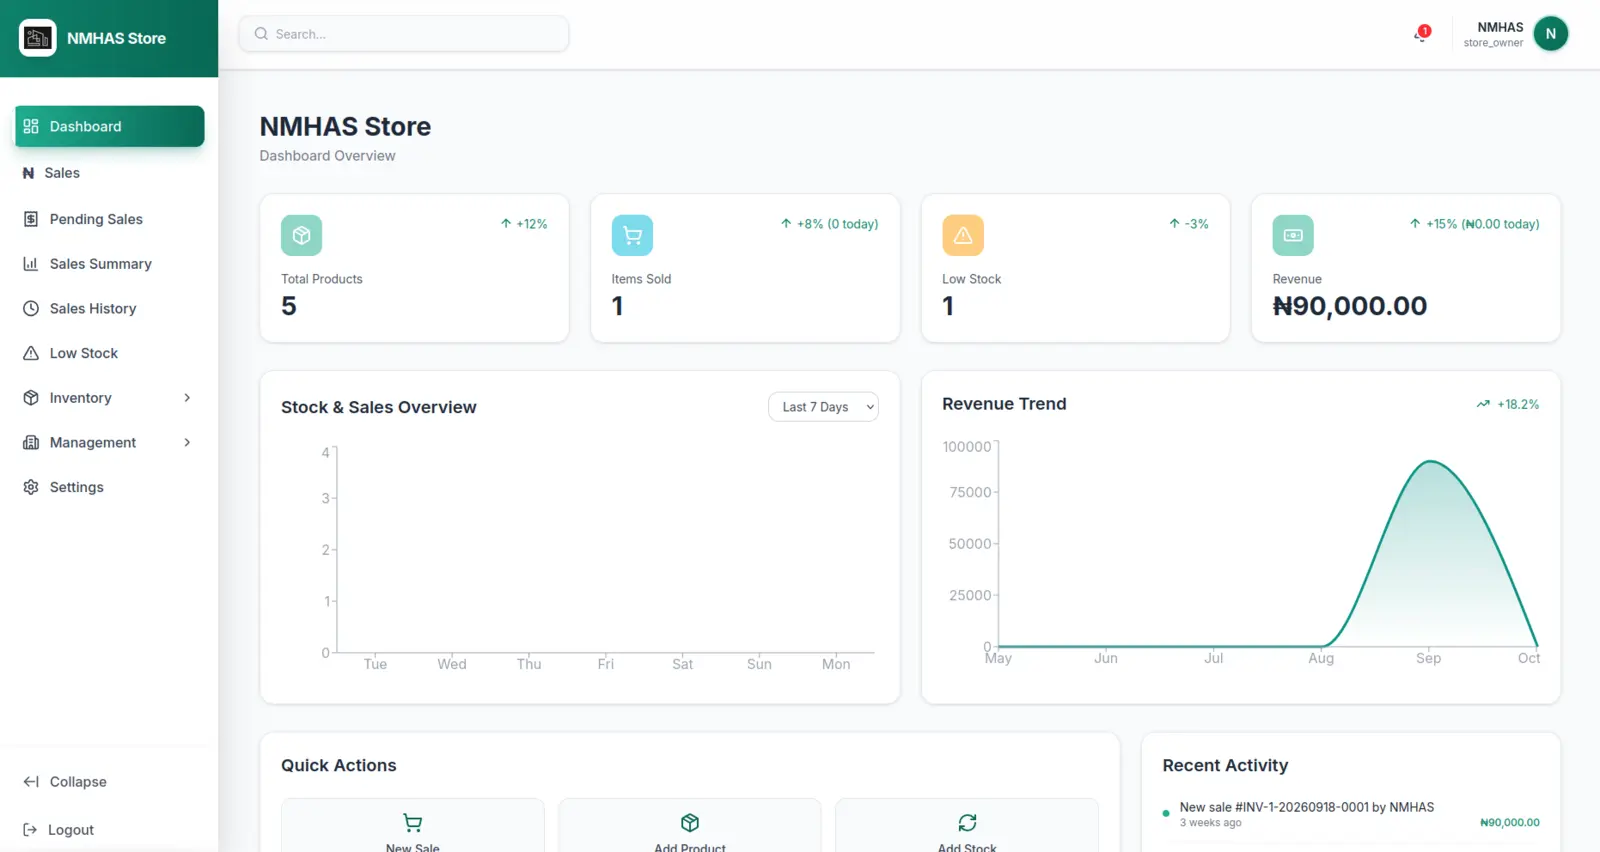Open the Sales menu item
Image resolution: width=1600 pixels, height=852 pixels.
pos(110,173)
